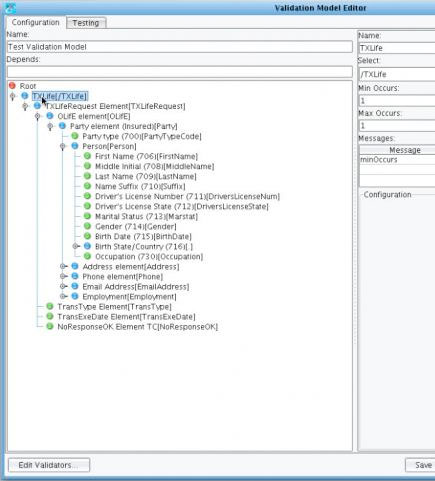This screenshot has height=481, width=435.
Task: Click the green icon beside Name Suffix (710)
Action: 87,186
